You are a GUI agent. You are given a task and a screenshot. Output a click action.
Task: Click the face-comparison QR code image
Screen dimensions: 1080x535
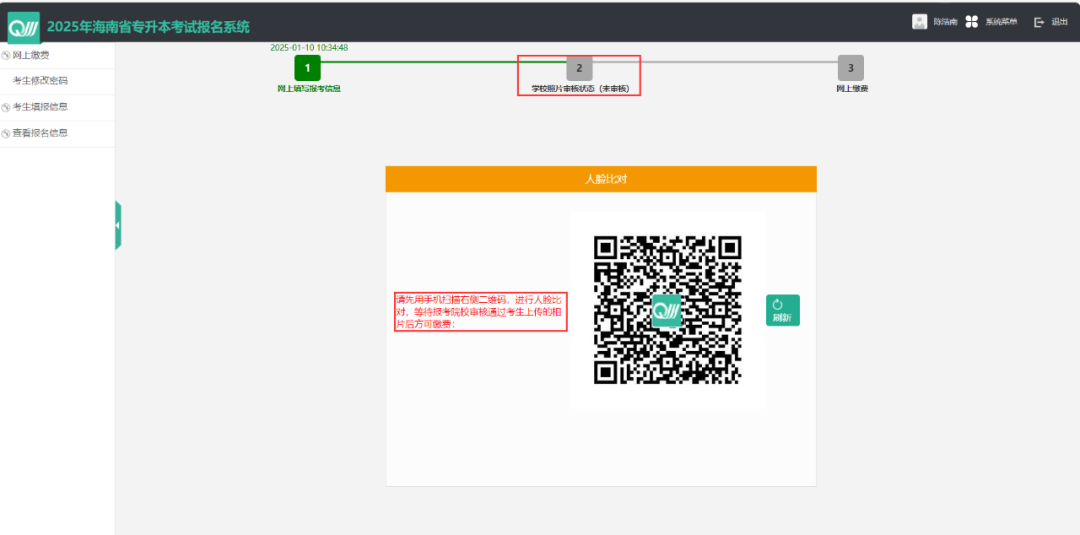pos(667,310)
